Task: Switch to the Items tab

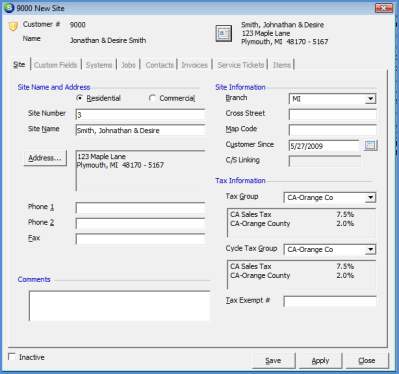Action: point(282,65)
